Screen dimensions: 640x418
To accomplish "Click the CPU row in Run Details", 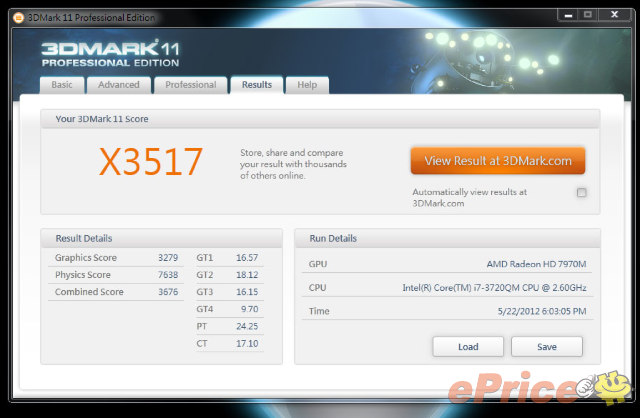I will [x=447, y=288].
